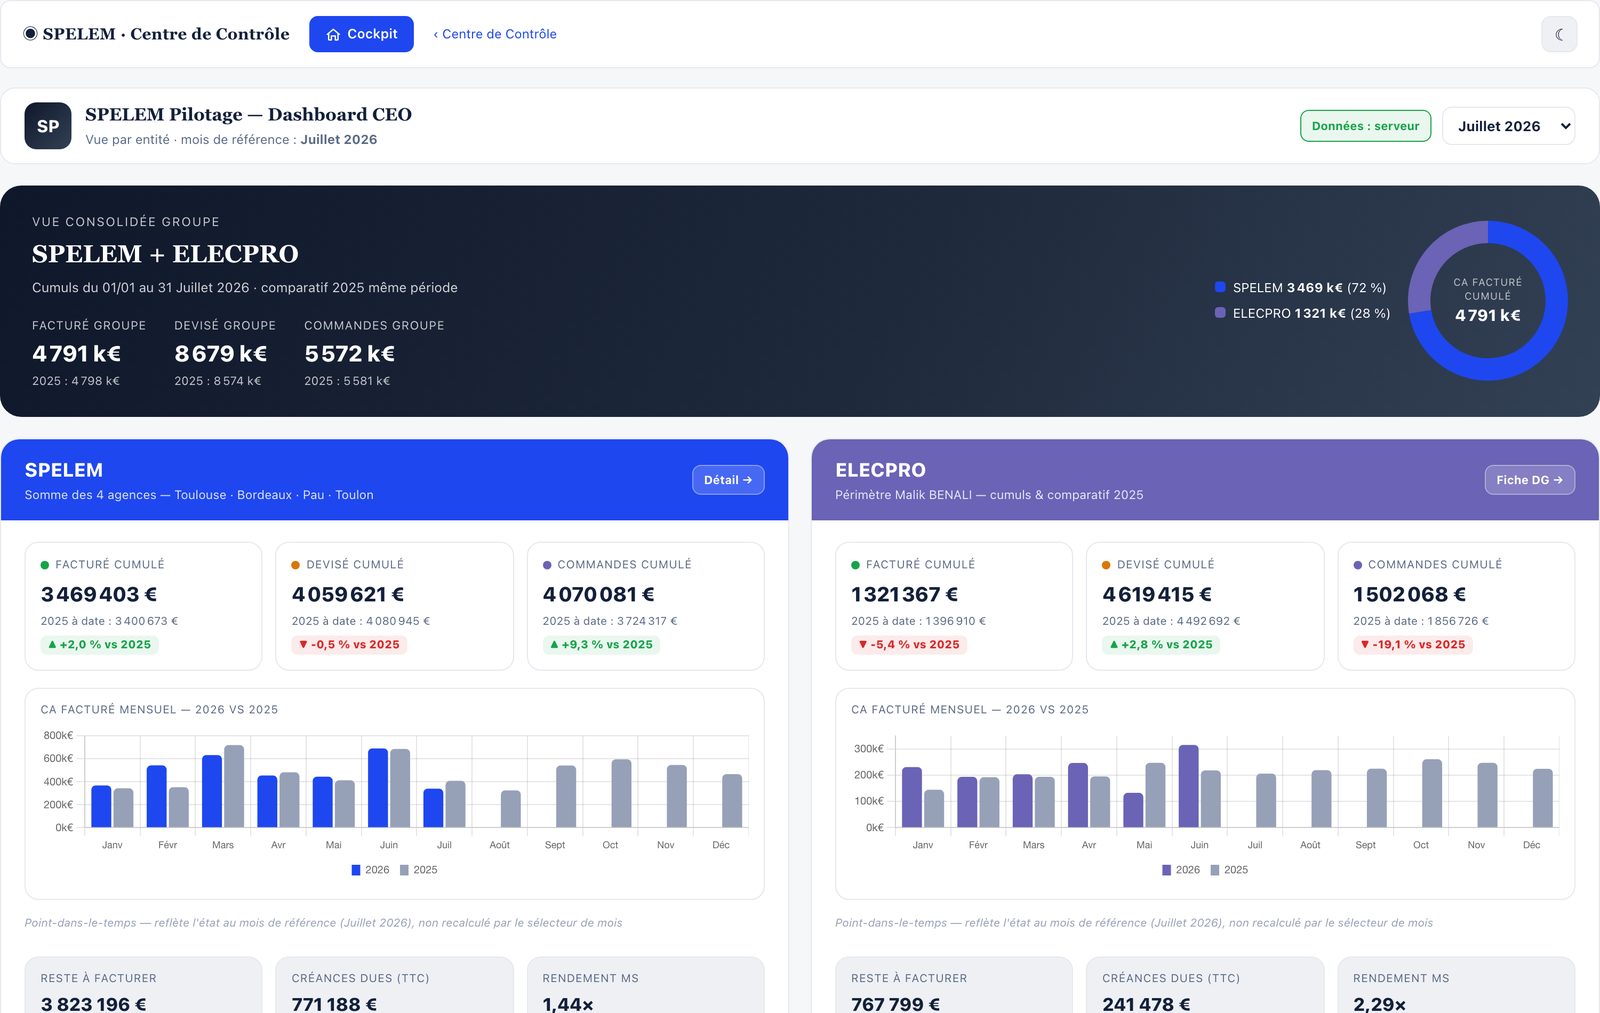1600x1013 pixels.
Task: Go back to Centre de Contrôle link
Action: click(x=495, y=34)
